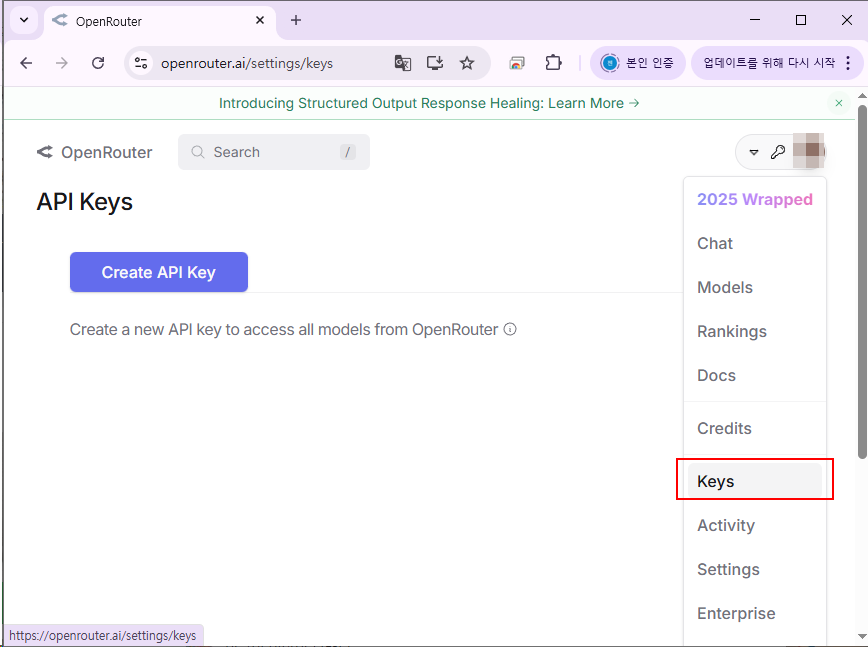
Task: Select Keys in the menu
Action: pyautogui.click(x=755, y=481)
